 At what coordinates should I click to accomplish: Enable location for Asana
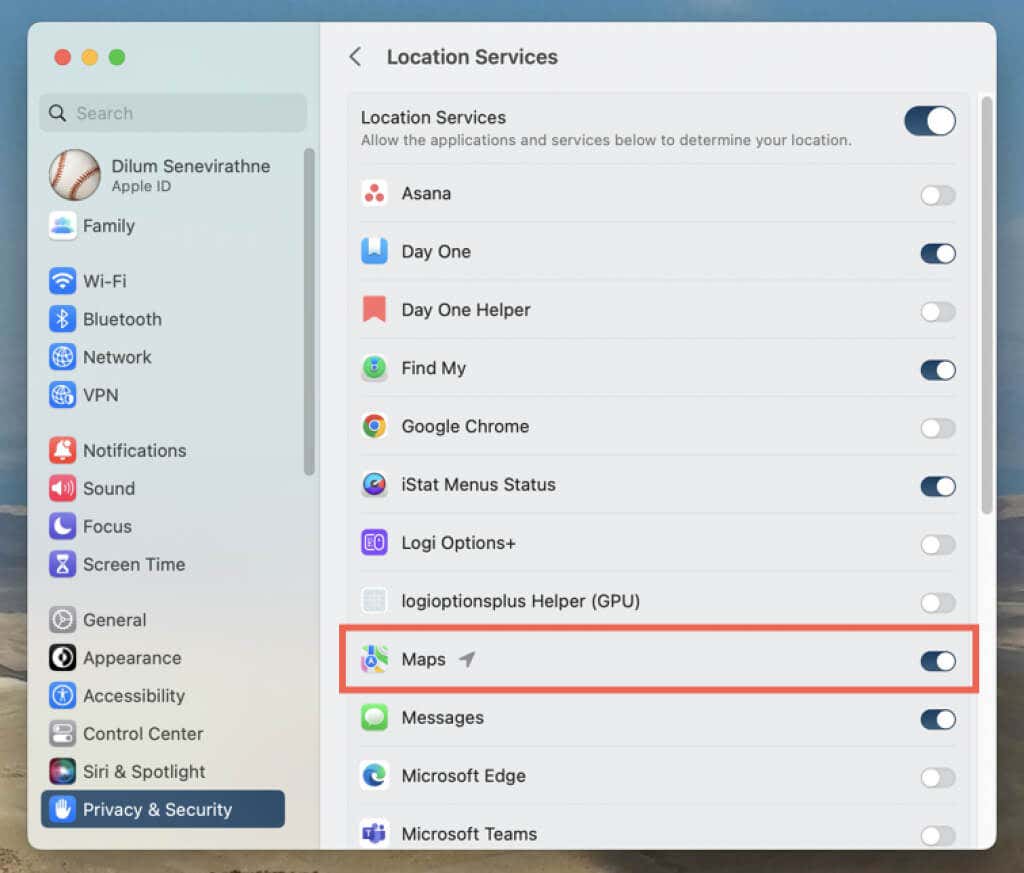click(x=938, y=195)
